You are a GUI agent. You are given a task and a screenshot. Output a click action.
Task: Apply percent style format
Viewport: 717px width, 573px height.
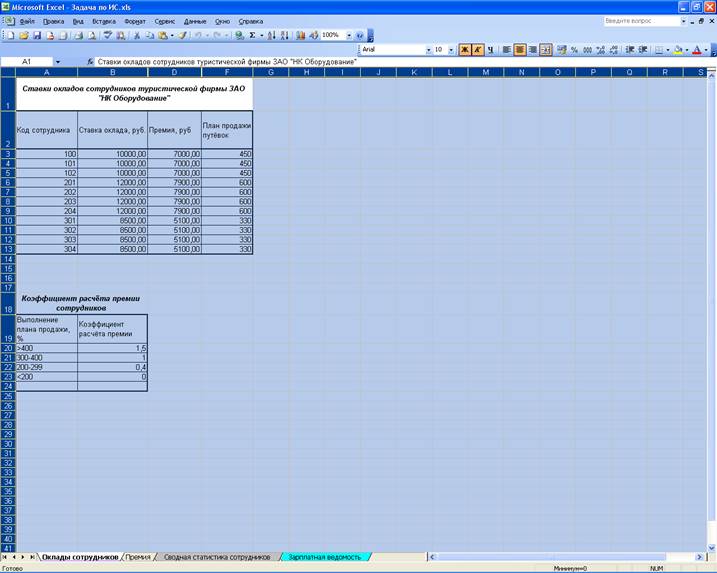[575, 49]
